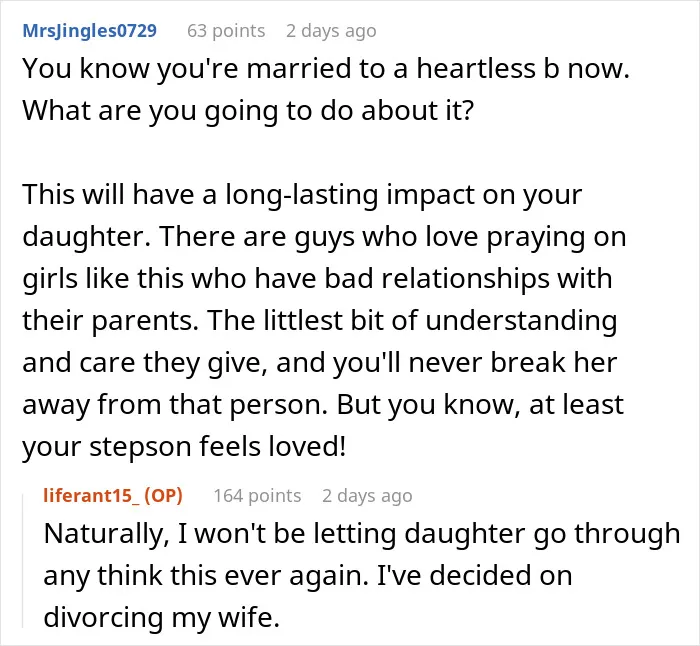The width and height of the screenshot is (700, 646).
Task: Click the line "There are guys who love praying on"
Action: click(x=392, y=237)
